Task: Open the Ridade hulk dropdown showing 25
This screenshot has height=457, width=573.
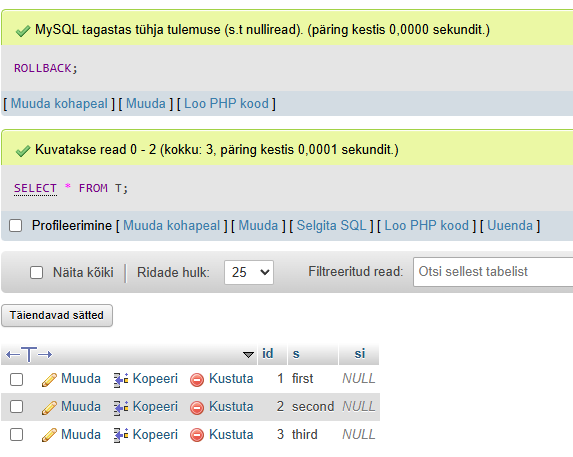Action: [x=249, y=272]
